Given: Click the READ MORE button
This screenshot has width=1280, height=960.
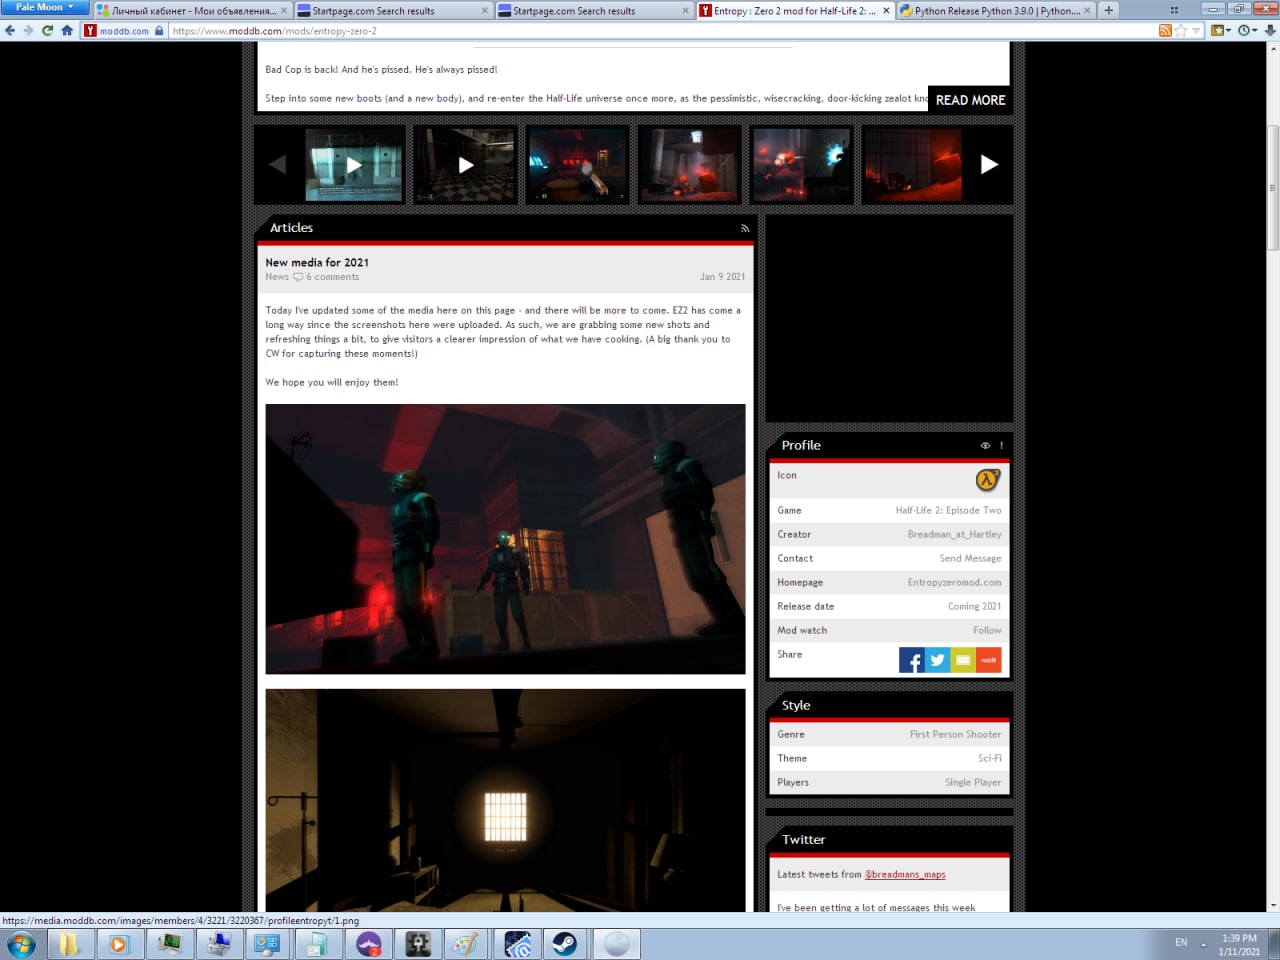Looking at the screenshot, I should click(970, 100).
